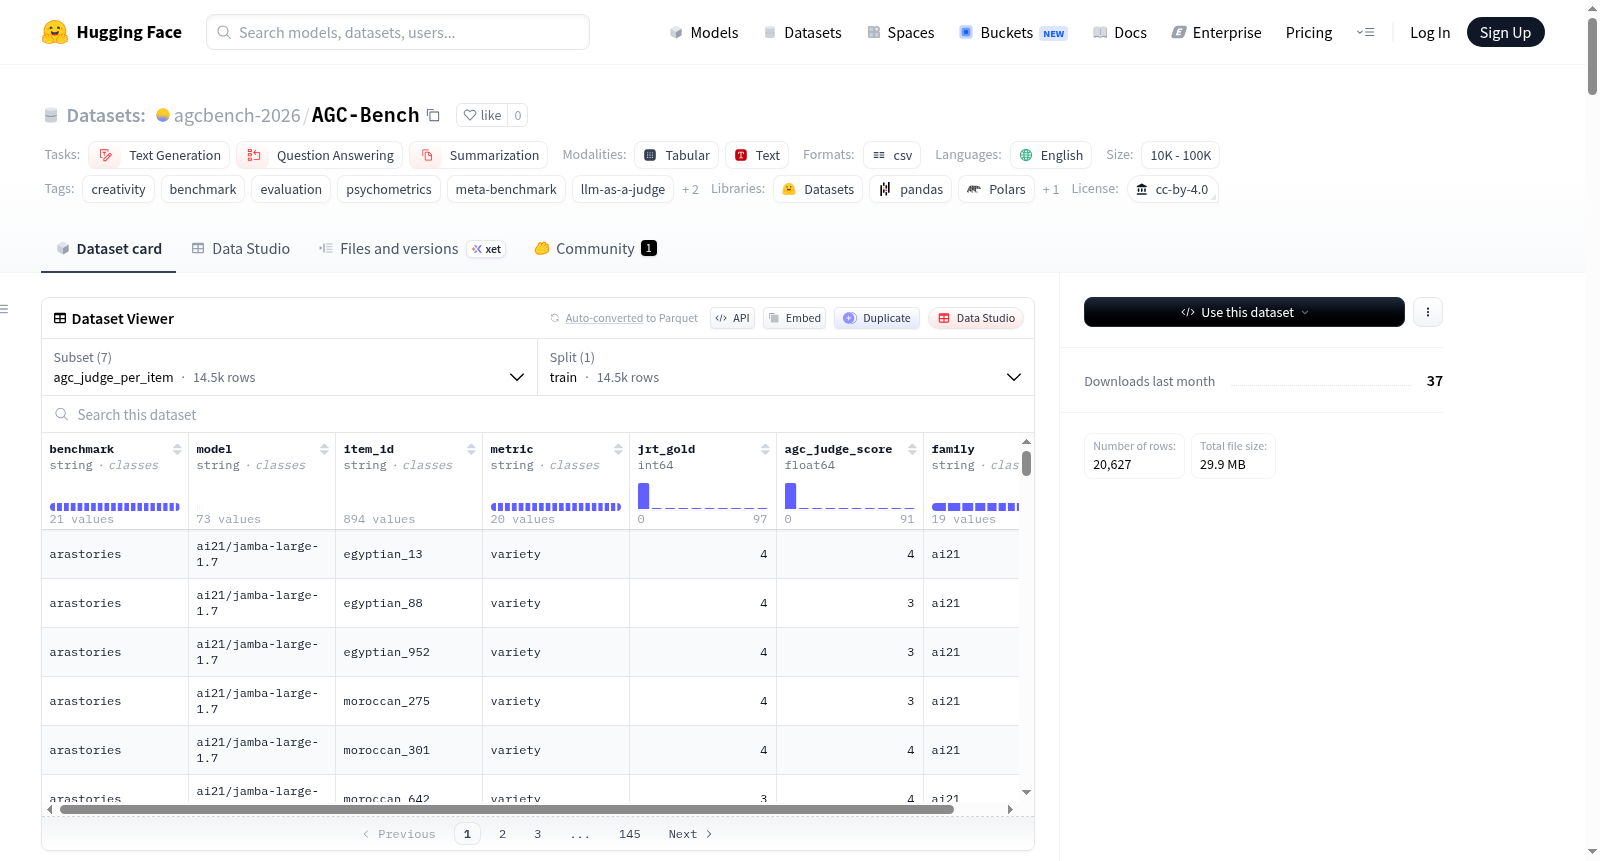Viewport: 1600px width, 861px height.
Task: Sort by the jrt_gold column
Action: 765,449
